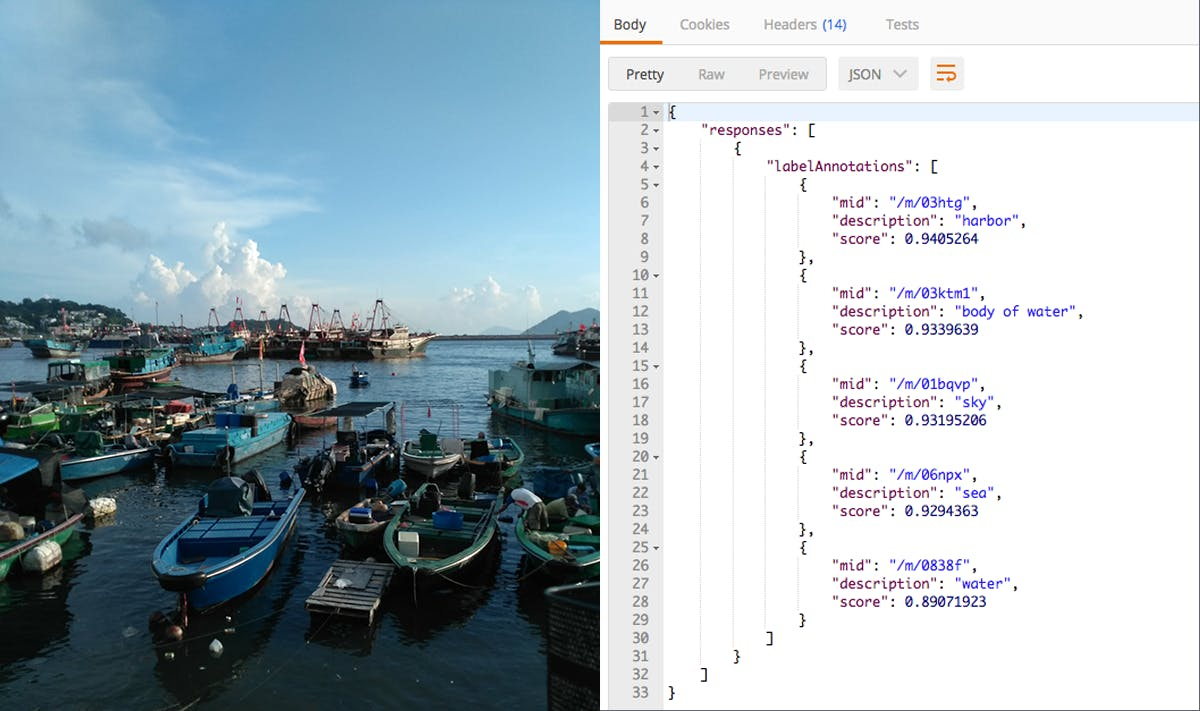Viewport: 1200px width, 711px height.
Task: Switch to the Tests tab
Action: [902, 24]
